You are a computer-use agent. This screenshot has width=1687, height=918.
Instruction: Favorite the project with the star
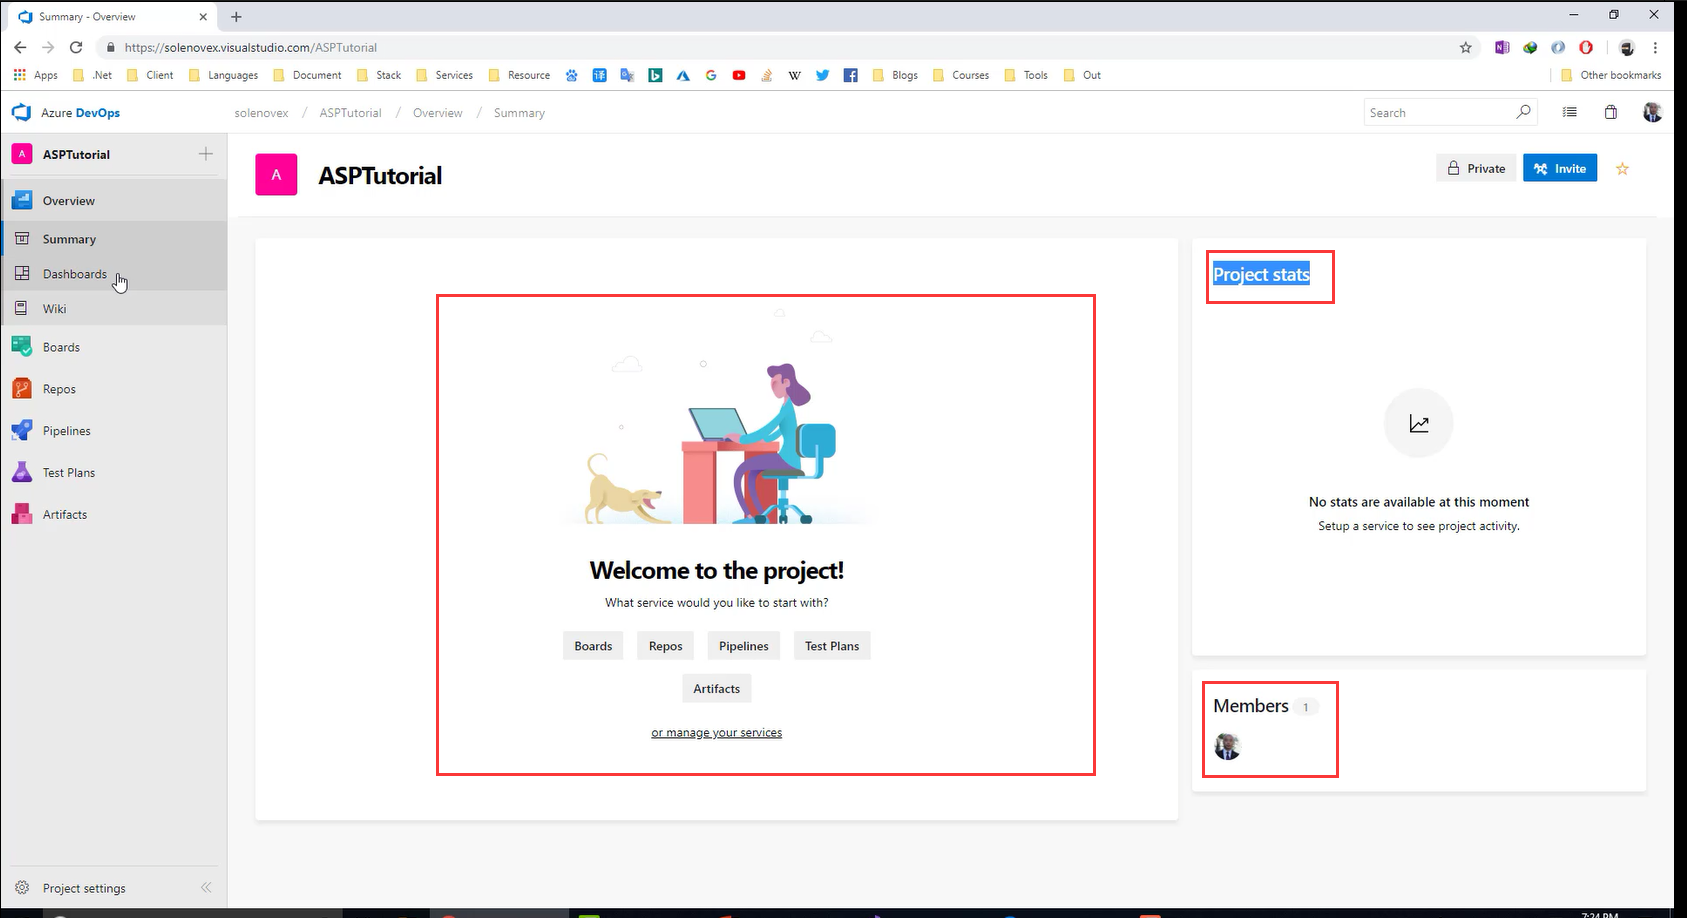click(1622, 169)
